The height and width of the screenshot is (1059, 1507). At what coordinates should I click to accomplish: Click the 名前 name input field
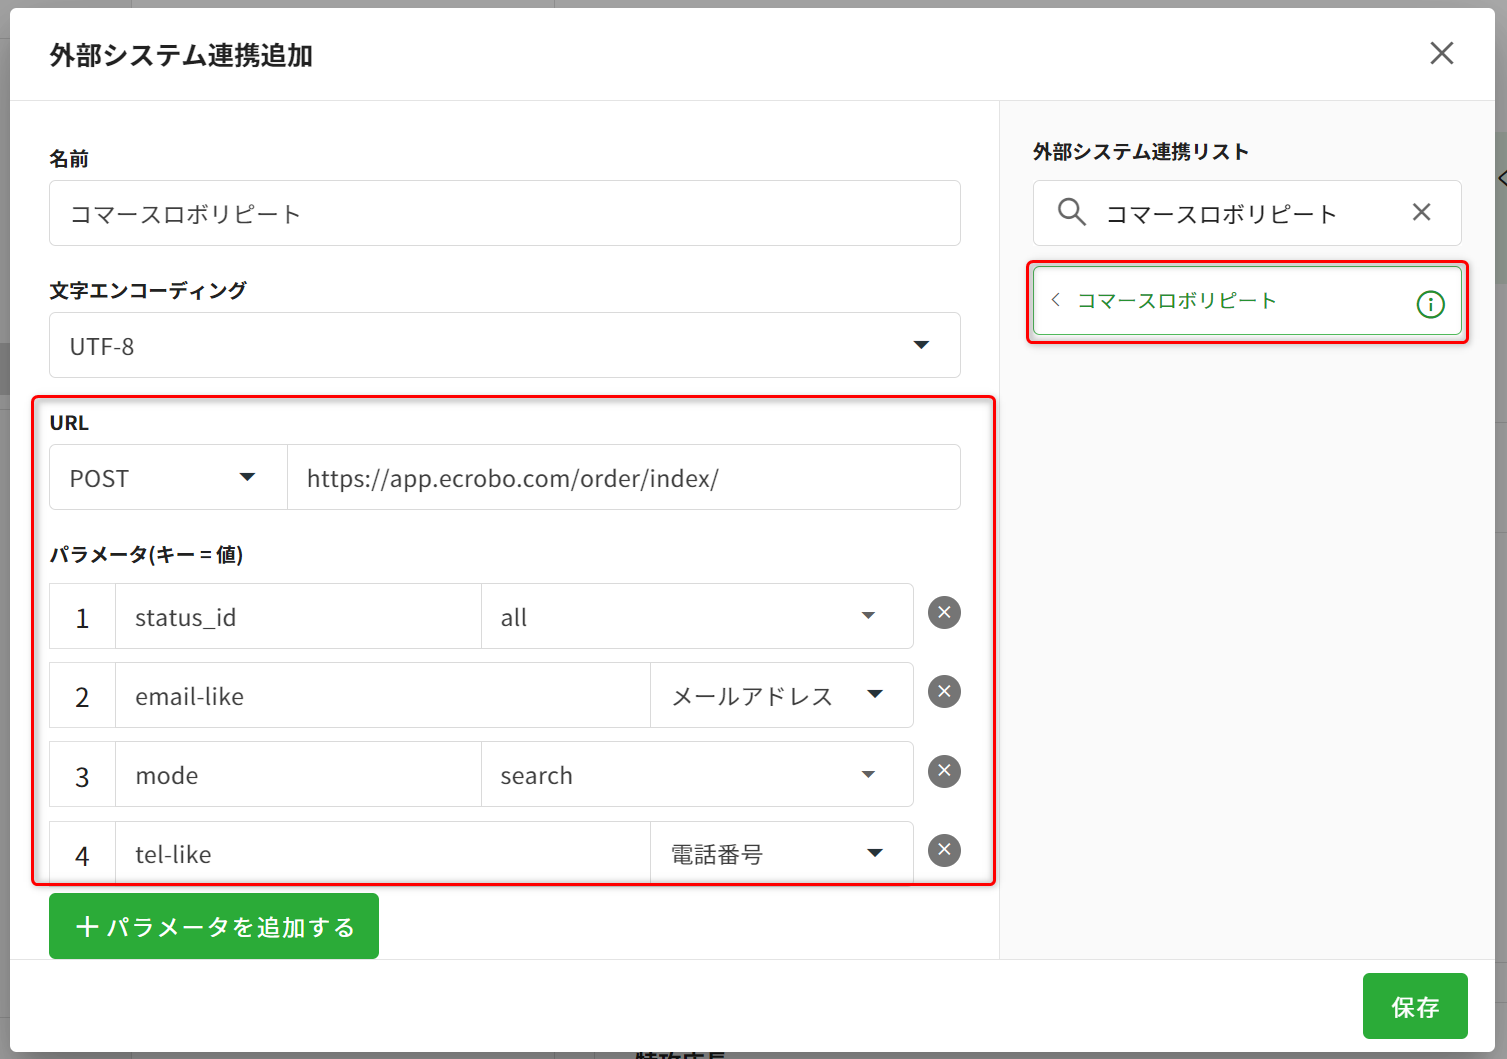tap(504, 214)
